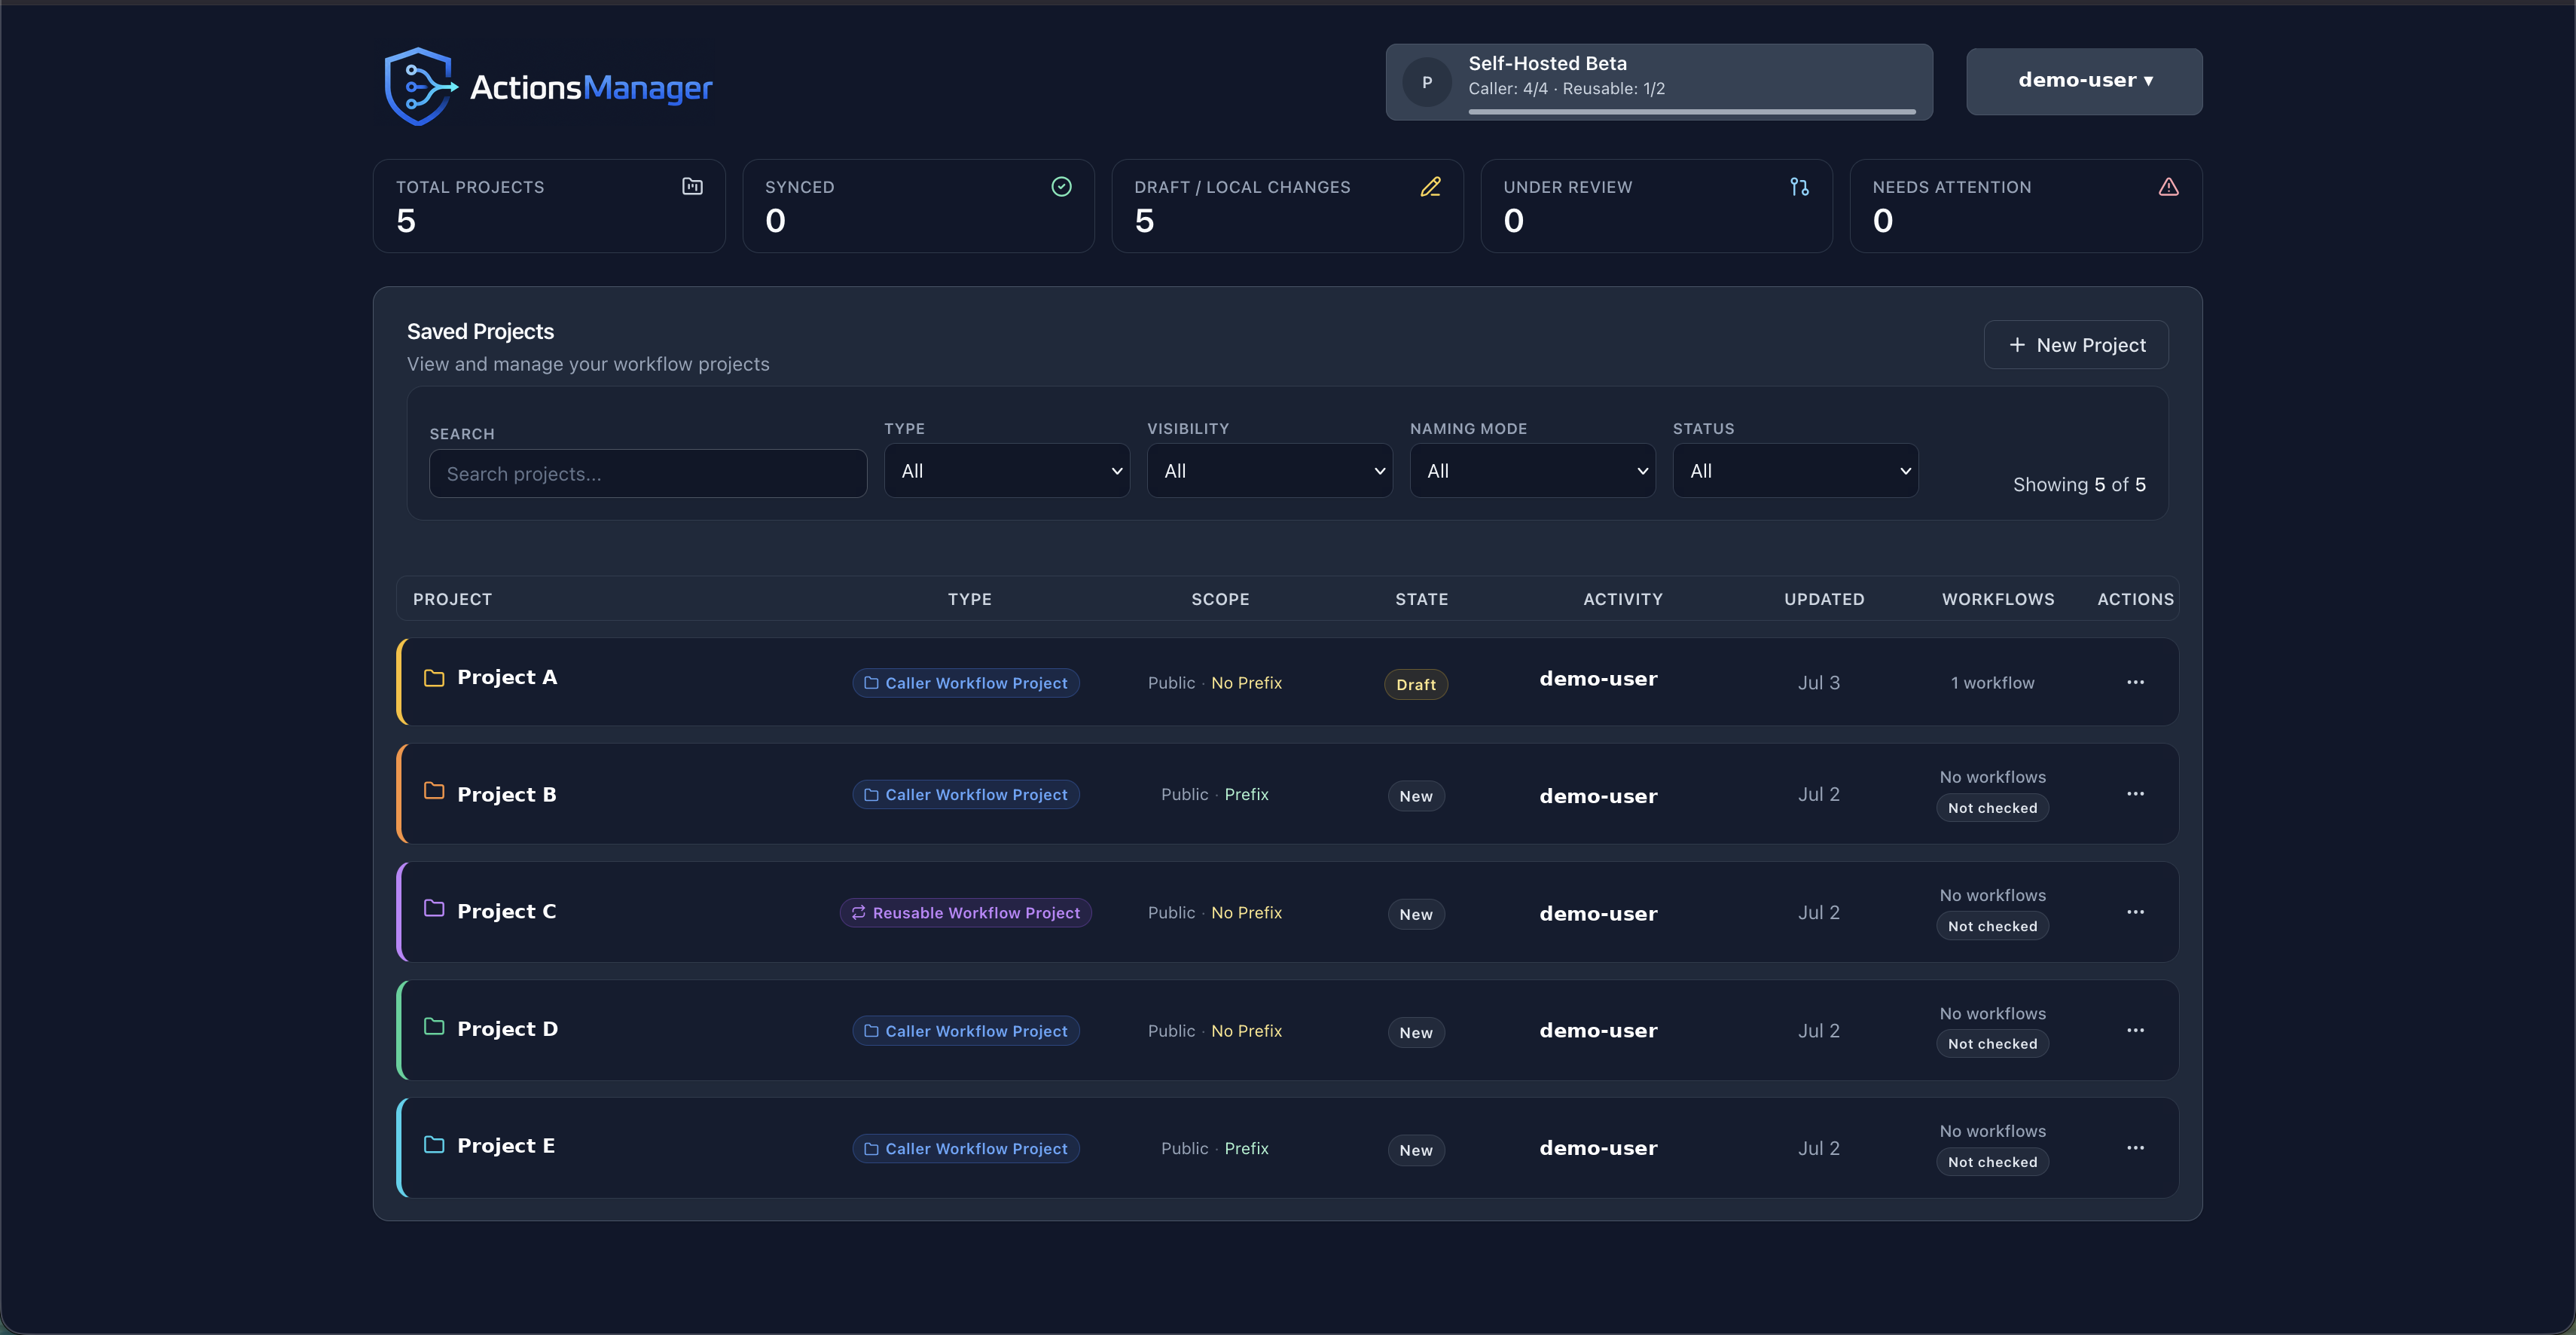Open the Self-Hosted Beta plan card

coord(1659,82)
